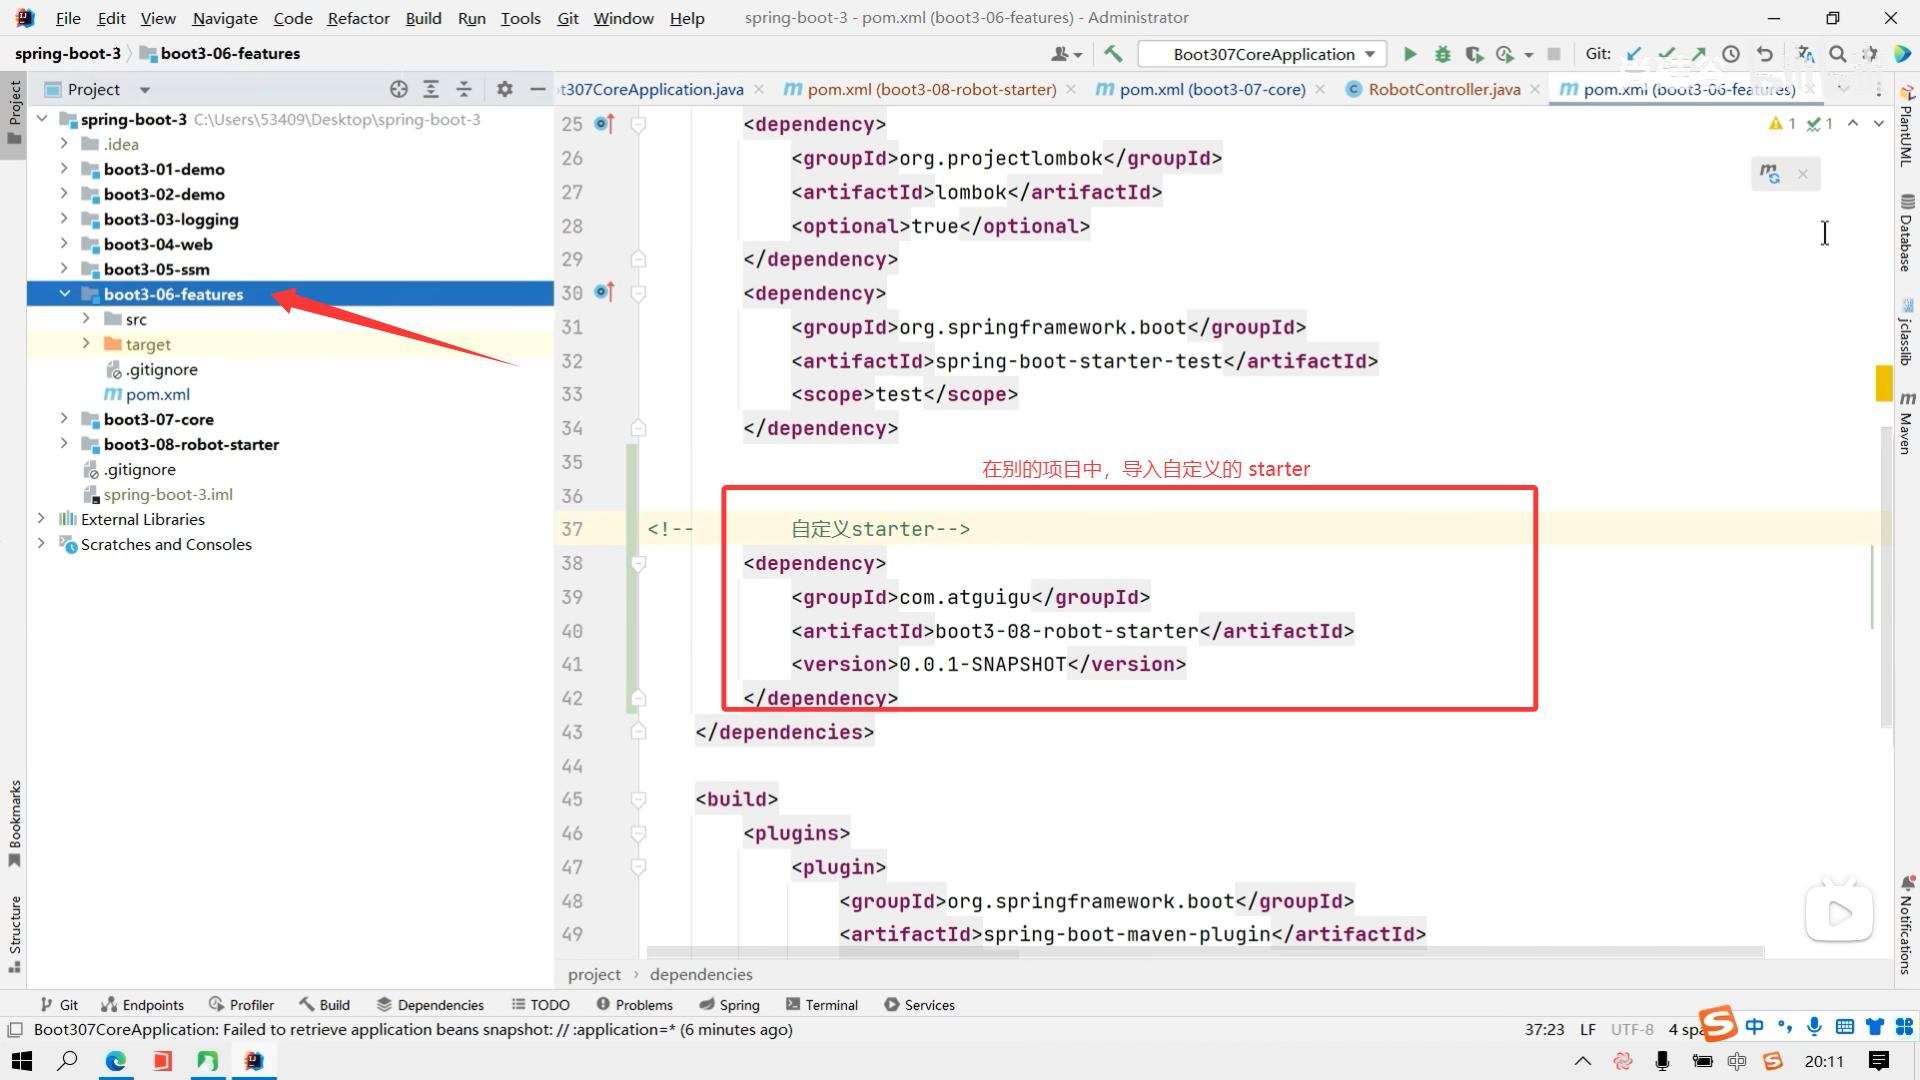Click the yellow warning stripe marker

[1884, 383]
